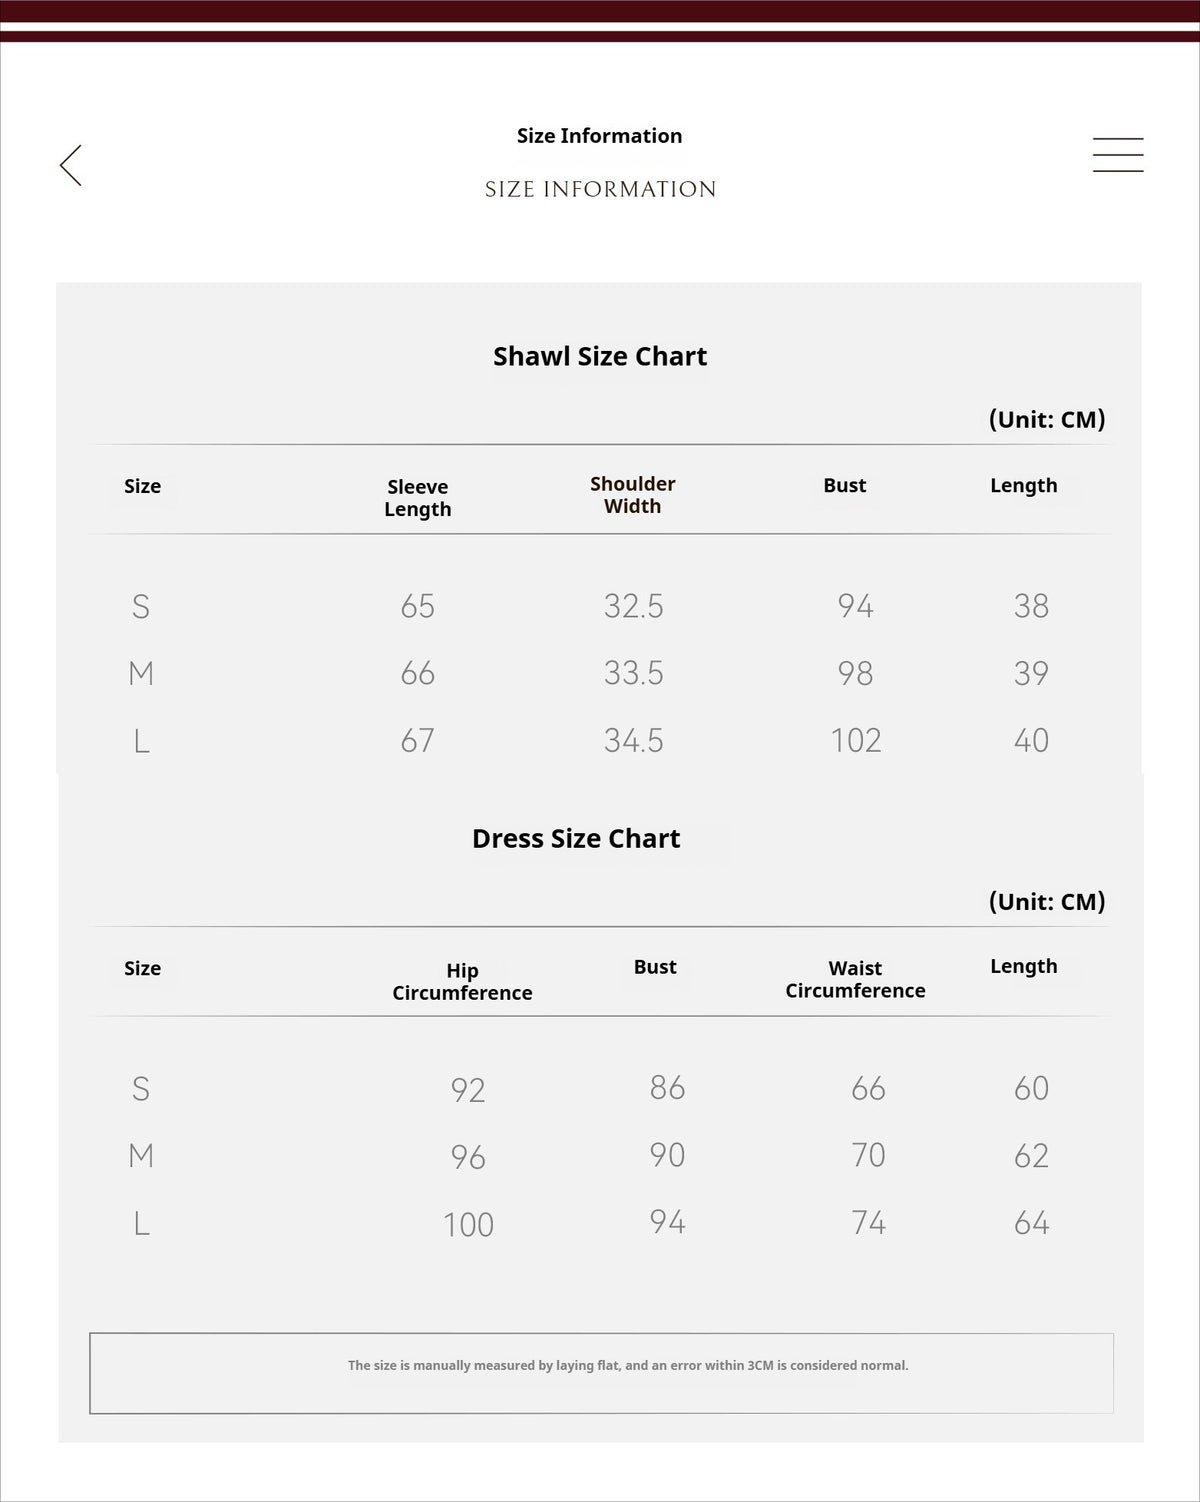Click the back arrow icon

pyautogui.click(x=71, y=165)
